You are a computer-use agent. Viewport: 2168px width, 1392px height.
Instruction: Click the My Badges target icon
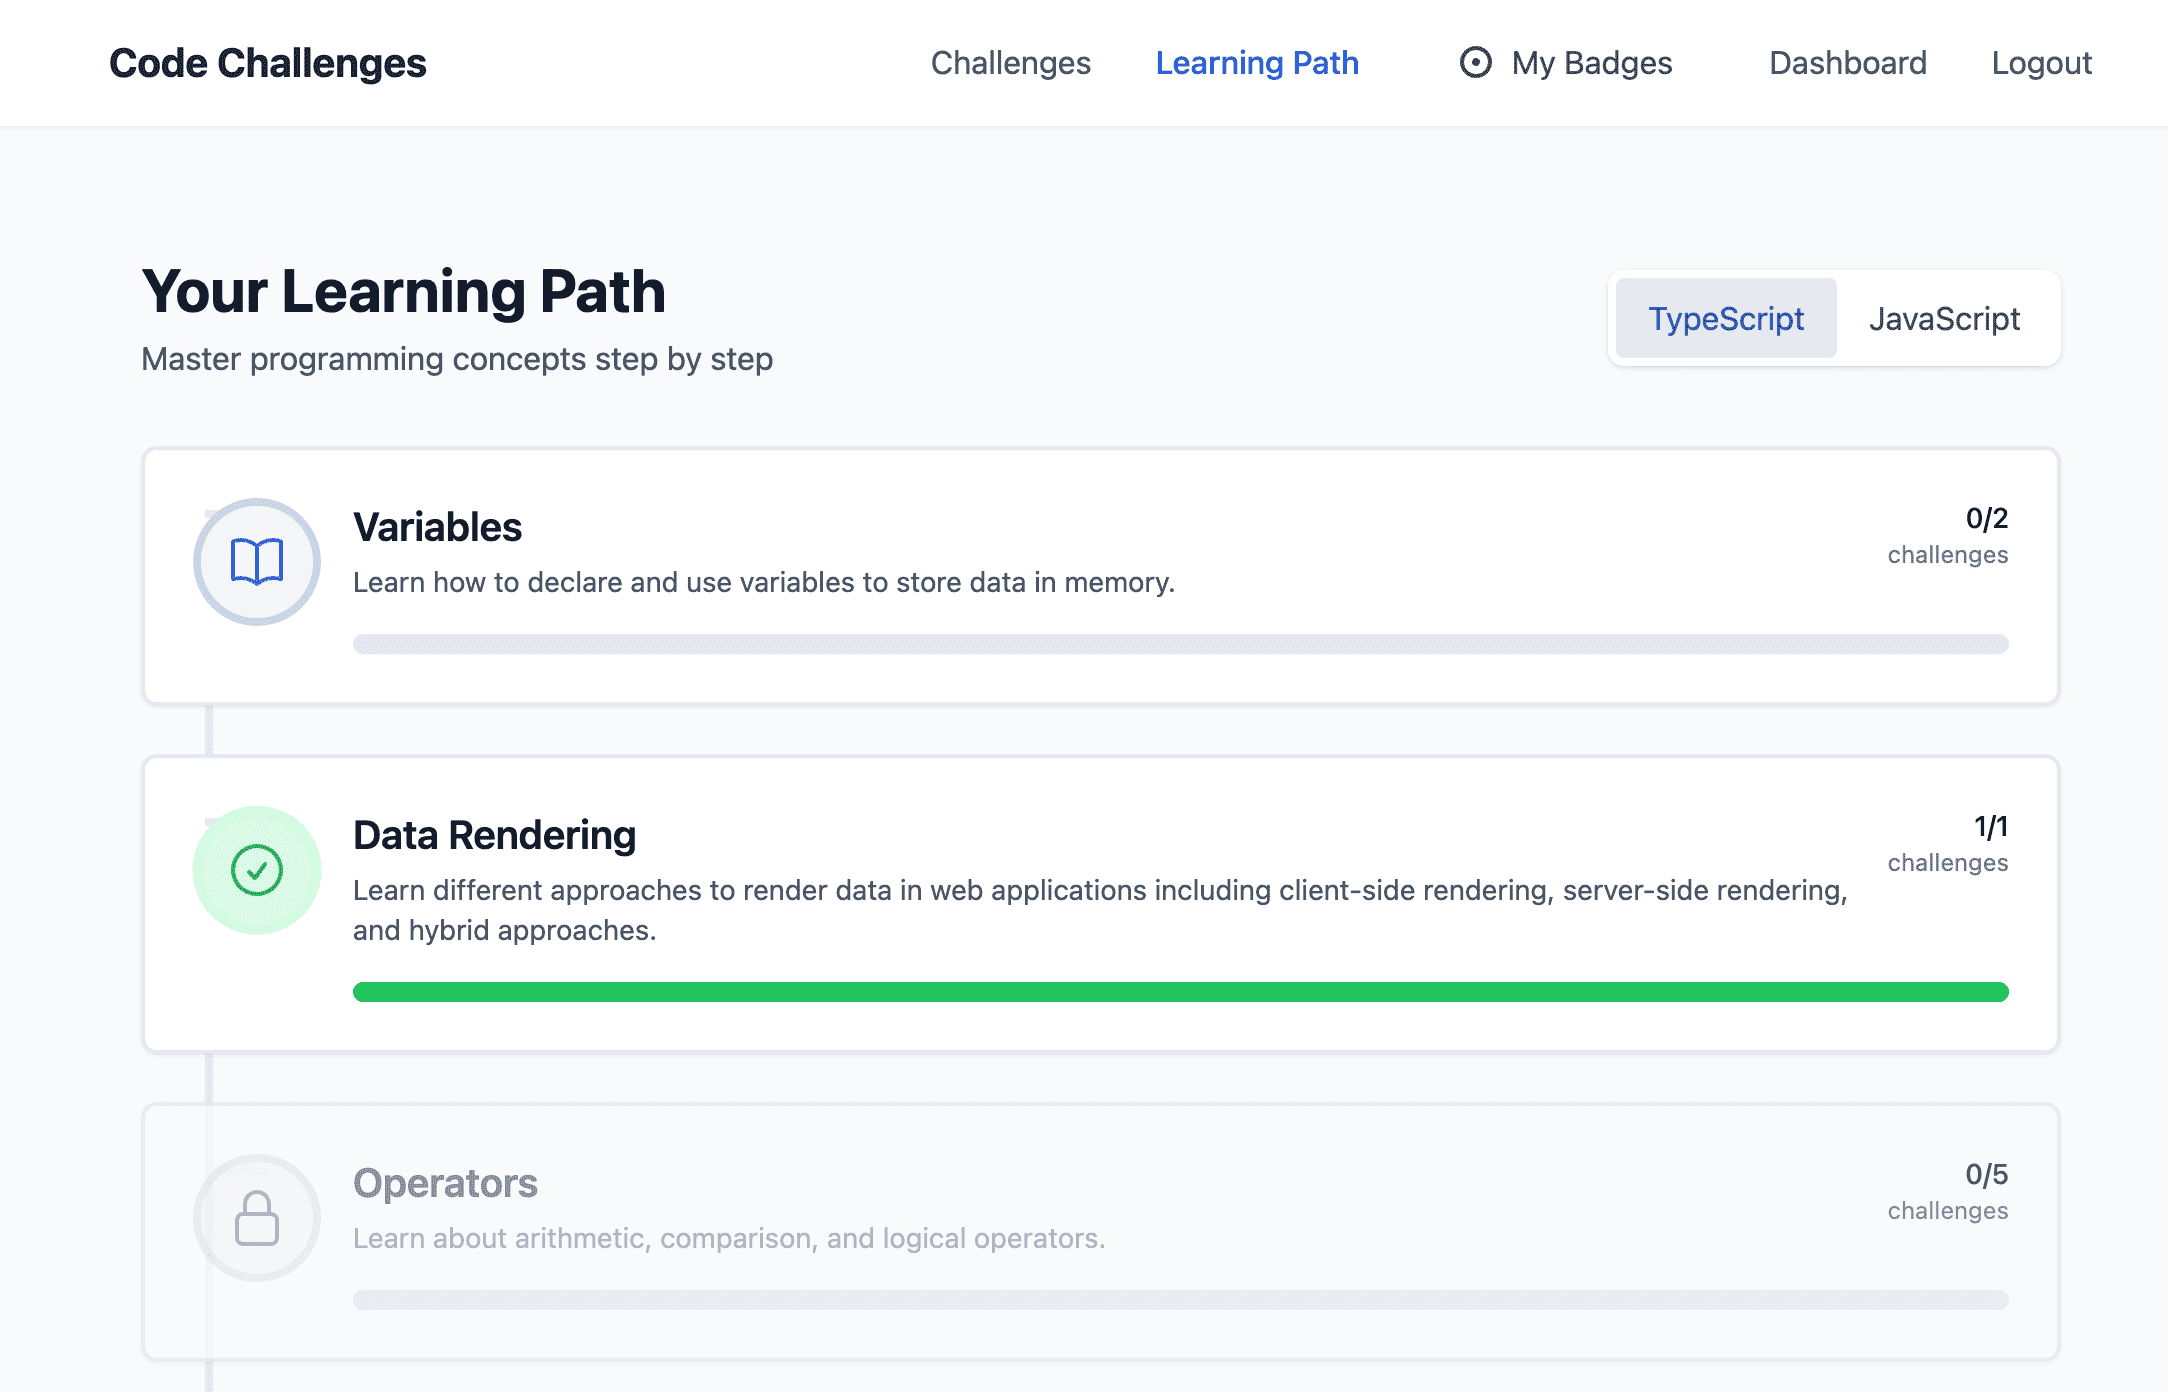click(1475, 62)
